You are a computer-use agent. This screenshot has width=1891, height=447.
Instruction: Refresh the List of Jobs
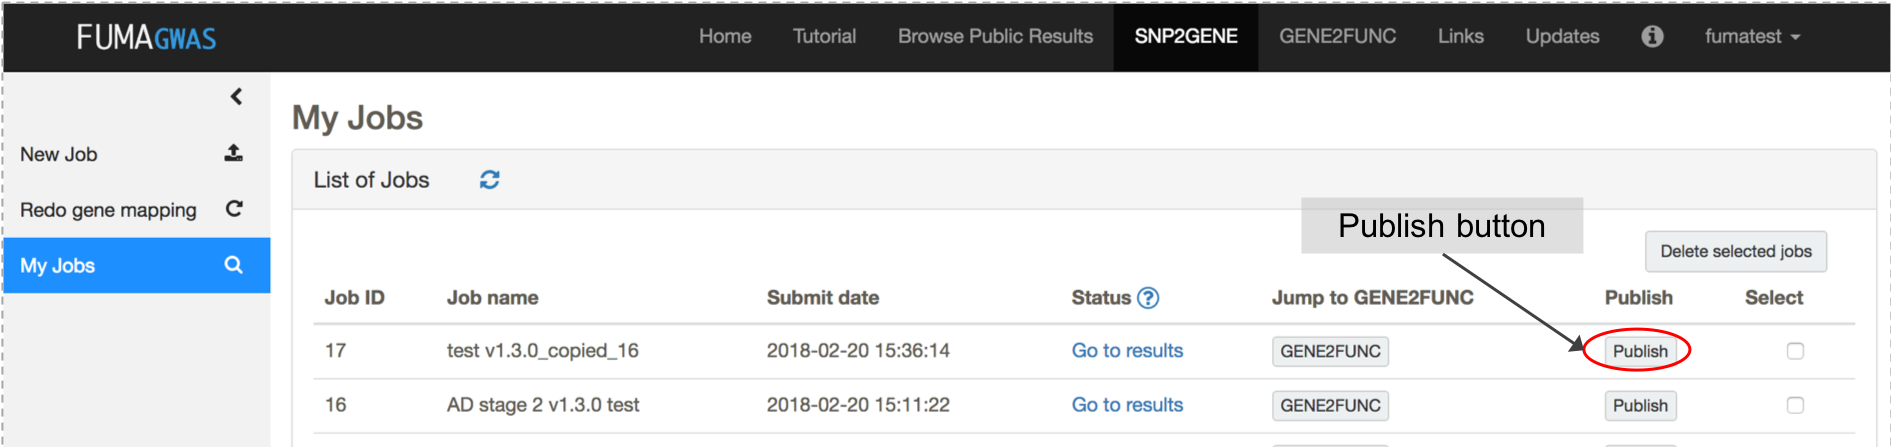[x=489, y=180]
